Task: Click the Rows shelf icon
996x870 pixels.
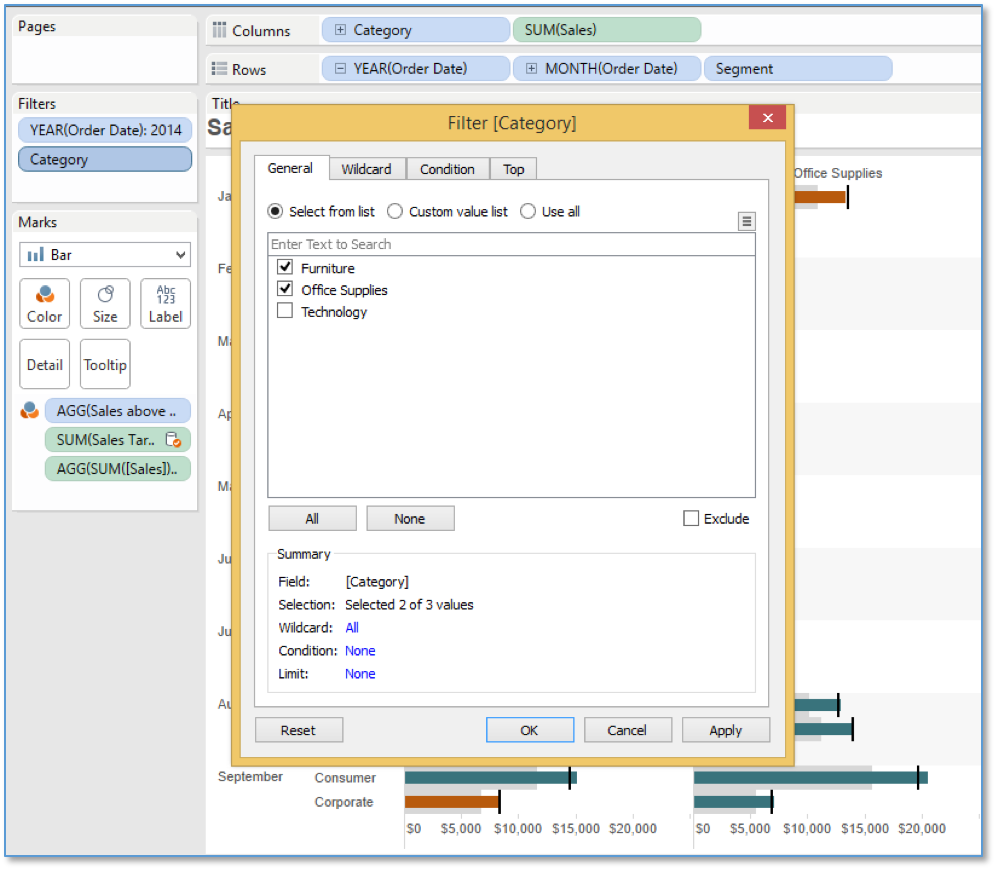Action: point(219,69)
